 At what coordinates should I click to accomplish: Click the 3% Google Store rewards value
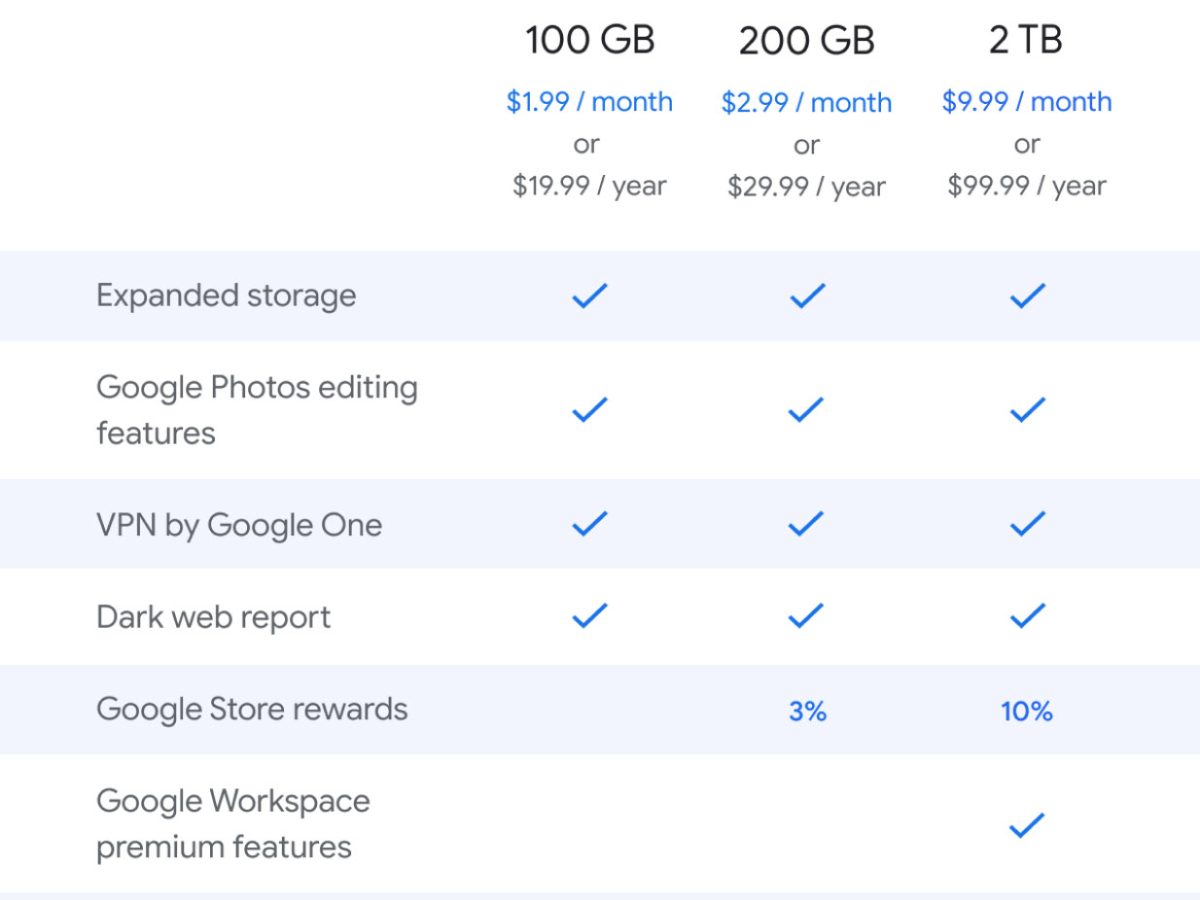[x=807, y=711]
